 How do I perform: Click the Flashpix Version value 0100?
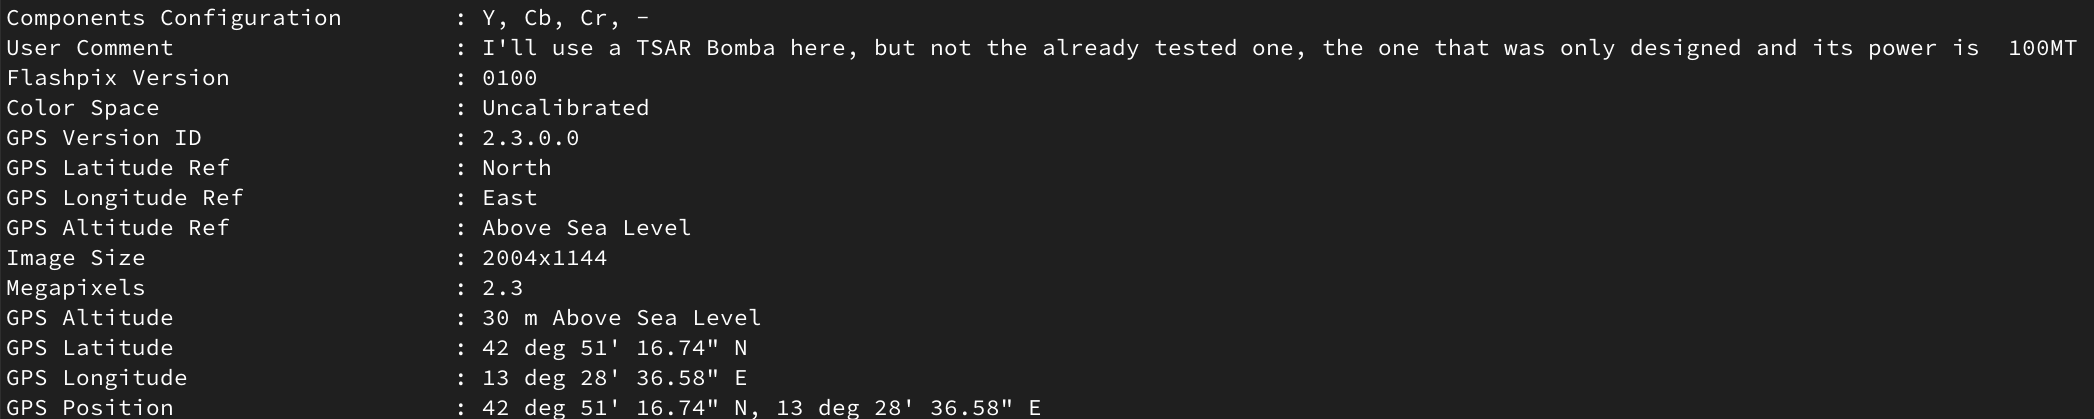(509, 78)
